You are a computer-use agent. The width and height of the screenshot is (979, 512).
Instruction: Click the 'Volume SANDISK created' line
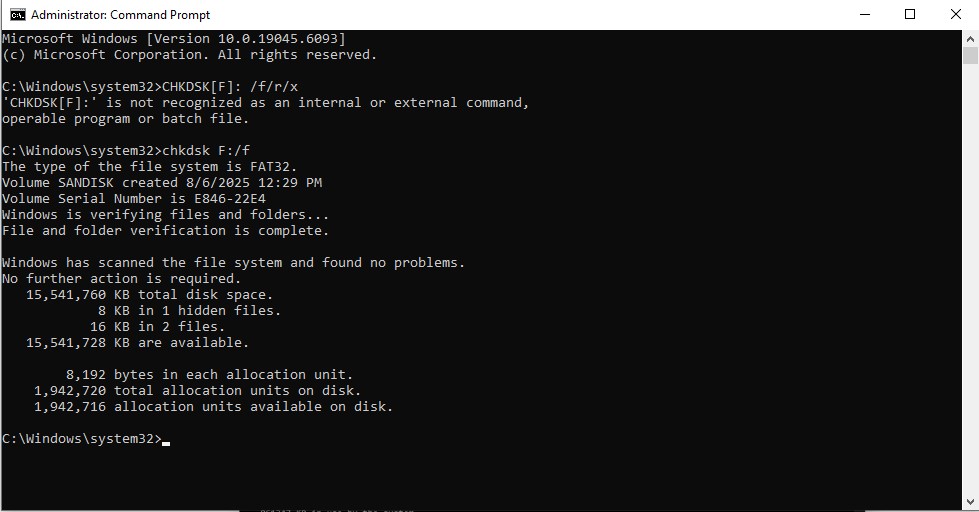162,183
